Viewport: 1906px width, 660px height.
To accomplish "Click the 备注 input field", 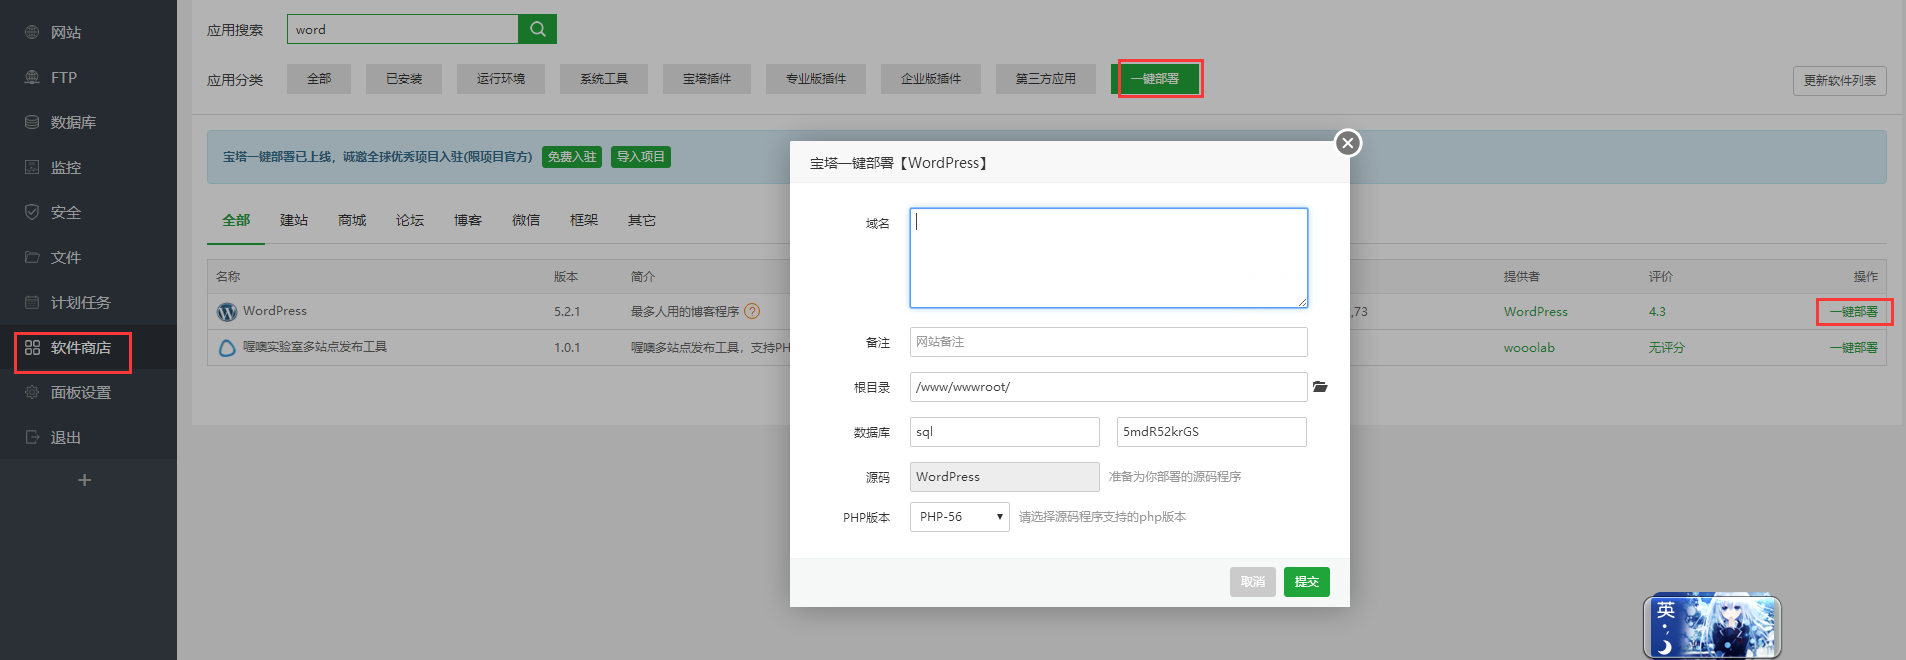I will coord(1109,342).
